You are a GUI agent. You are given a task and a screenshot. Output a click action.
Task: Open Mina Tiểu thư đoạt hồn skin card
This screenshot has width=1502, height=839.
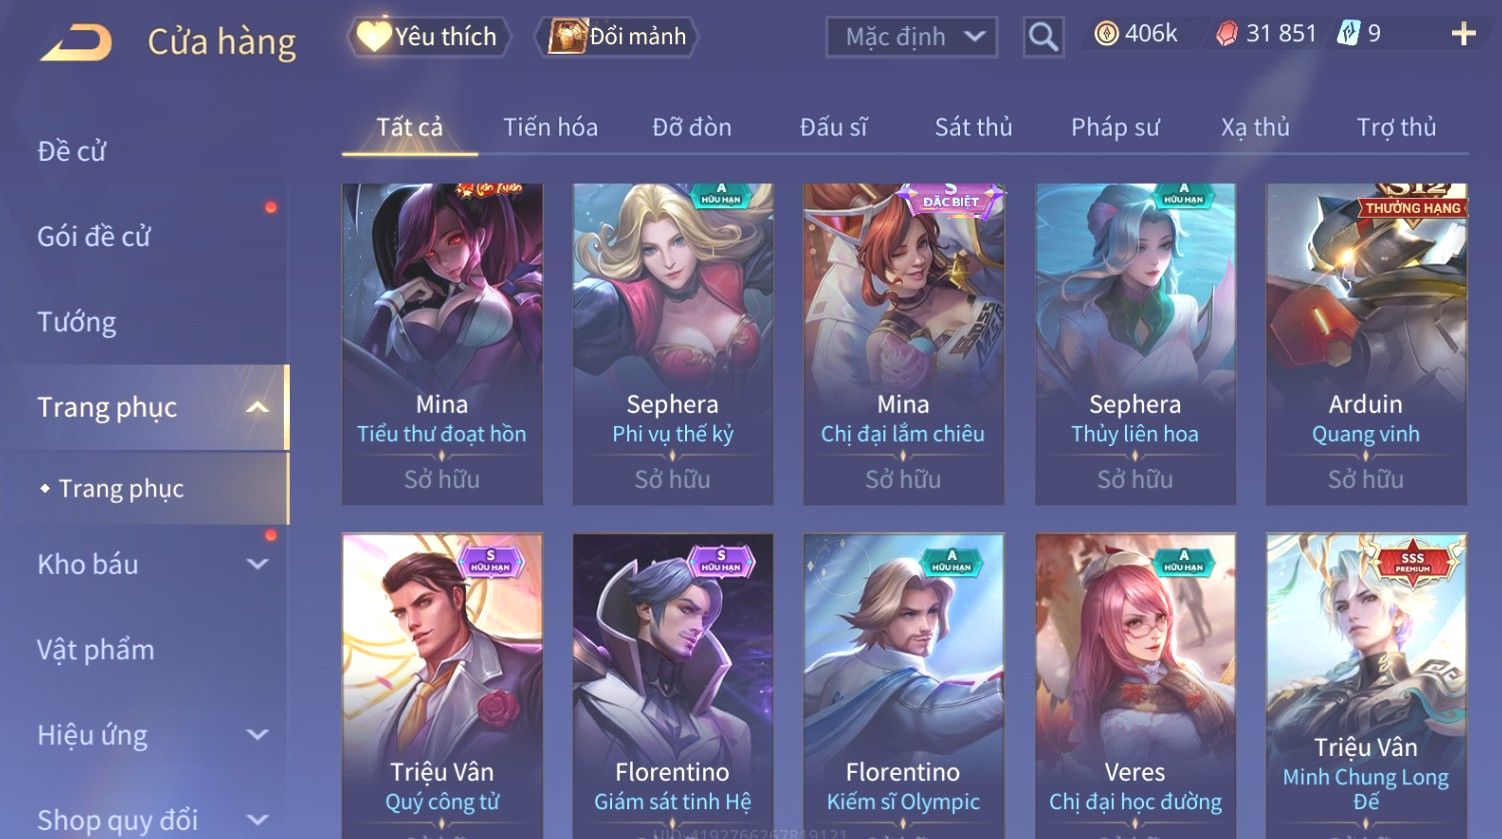442,343
